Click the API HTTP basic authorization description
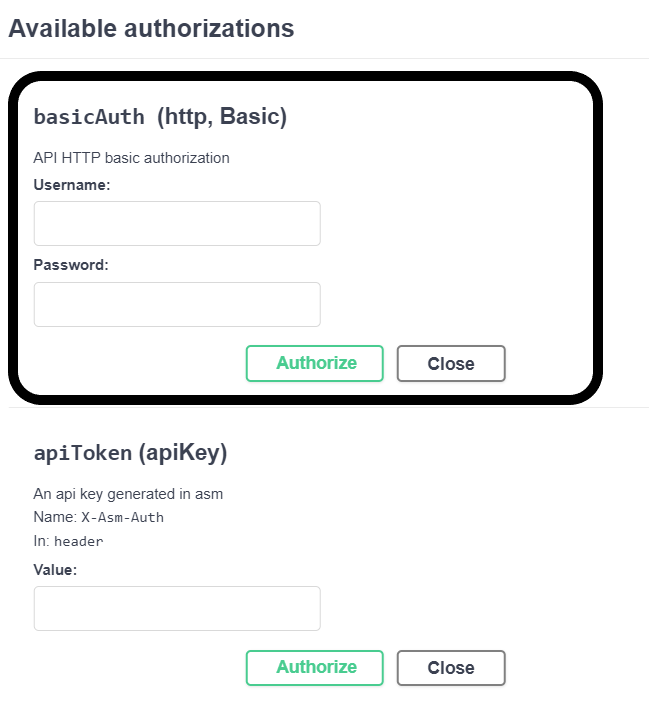649x709 pixels. (x=131, y=158)
